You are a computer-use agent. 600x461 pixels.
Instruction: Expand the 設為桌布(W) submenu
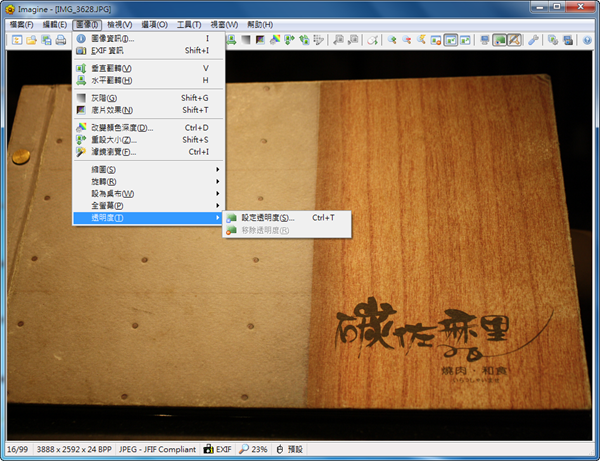tap(148, 194)
